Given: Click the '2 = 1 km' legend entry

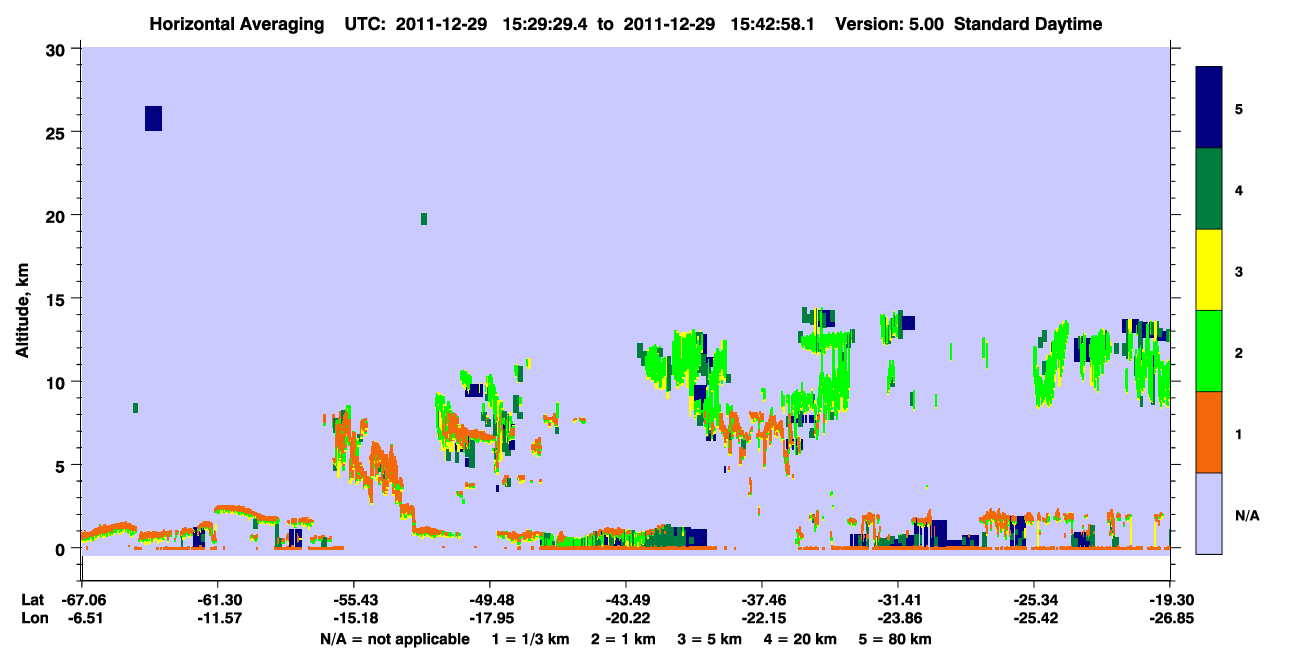Looking at the screenshot, I should tap(623, 638).
